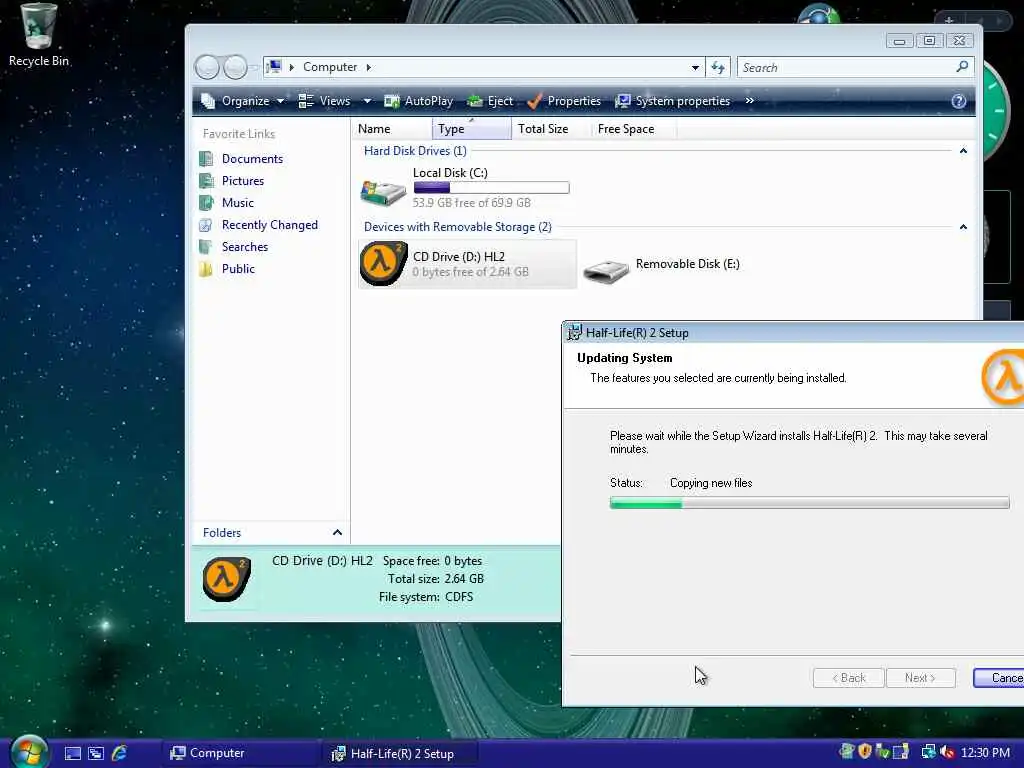Sort by the Free Space column header
This screenshot has height=768, width=1024.
(x=633, y=129)
